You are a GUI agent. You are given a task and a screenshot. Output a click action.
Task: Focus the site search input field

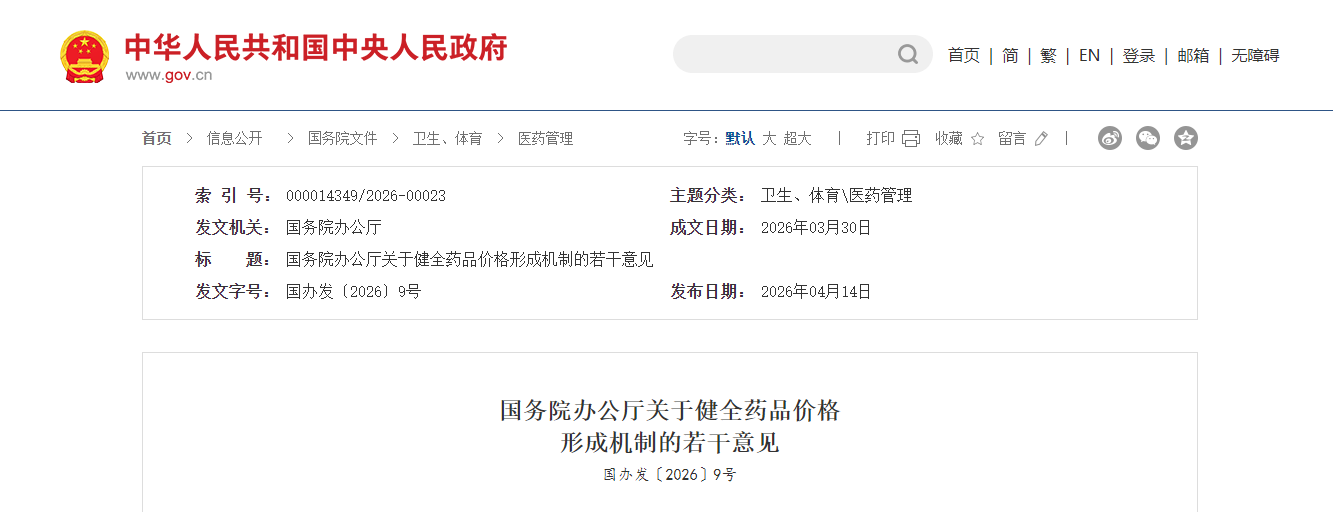click(x=785, y=54)
